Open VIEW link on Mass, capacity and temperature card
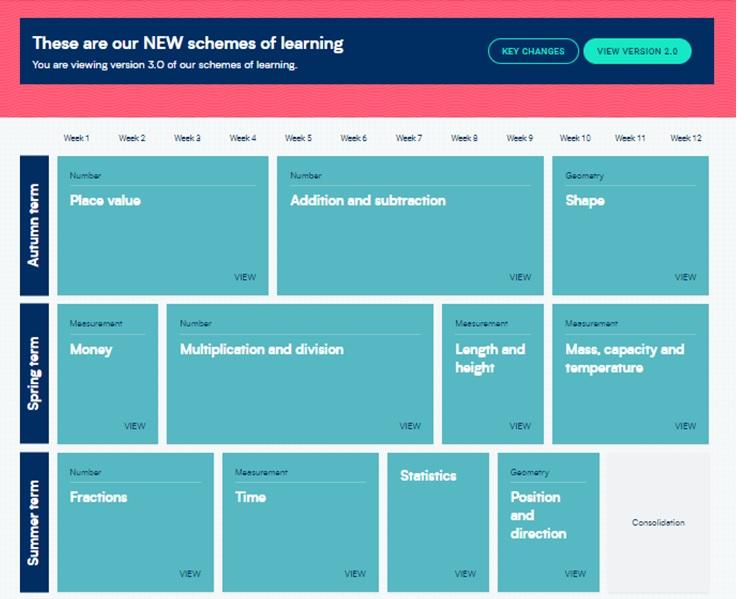This screenshot has height=599, width=750. tap(685, 426)
